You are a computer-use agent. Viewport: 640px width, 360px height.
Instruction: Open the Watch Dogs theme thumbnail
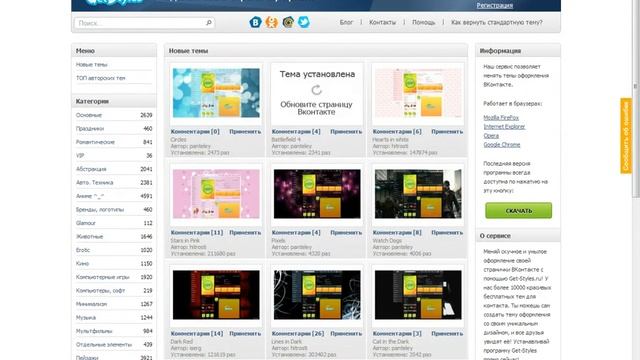tap(418, 194)
